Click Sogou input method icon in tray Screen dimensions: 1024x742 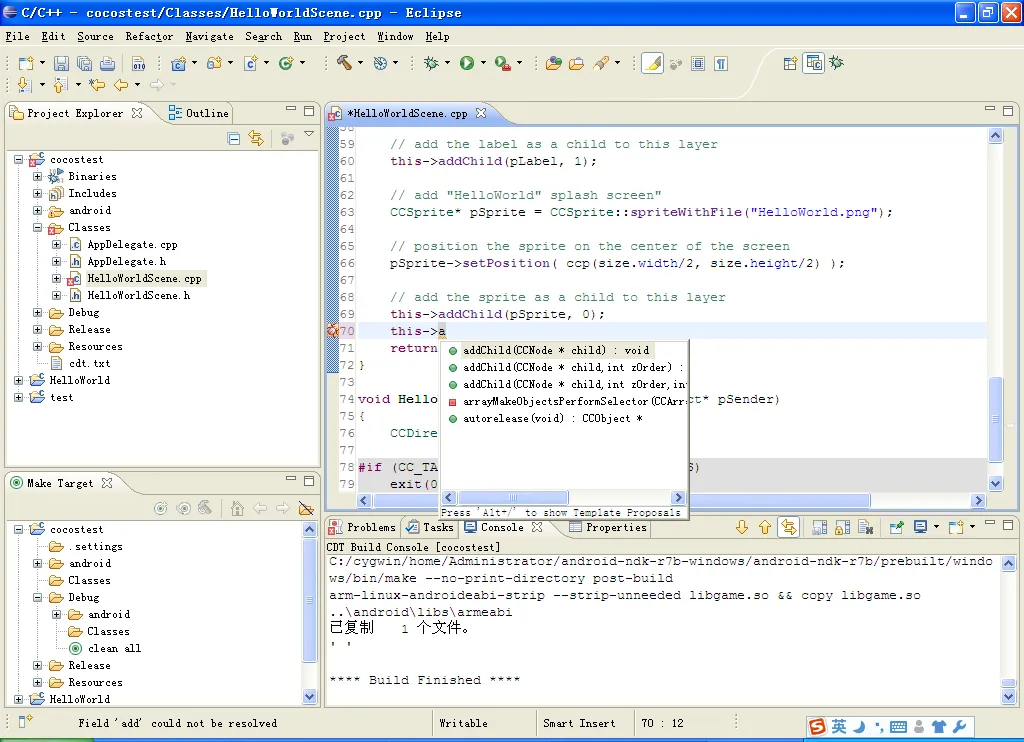click(x=817, y=726)
